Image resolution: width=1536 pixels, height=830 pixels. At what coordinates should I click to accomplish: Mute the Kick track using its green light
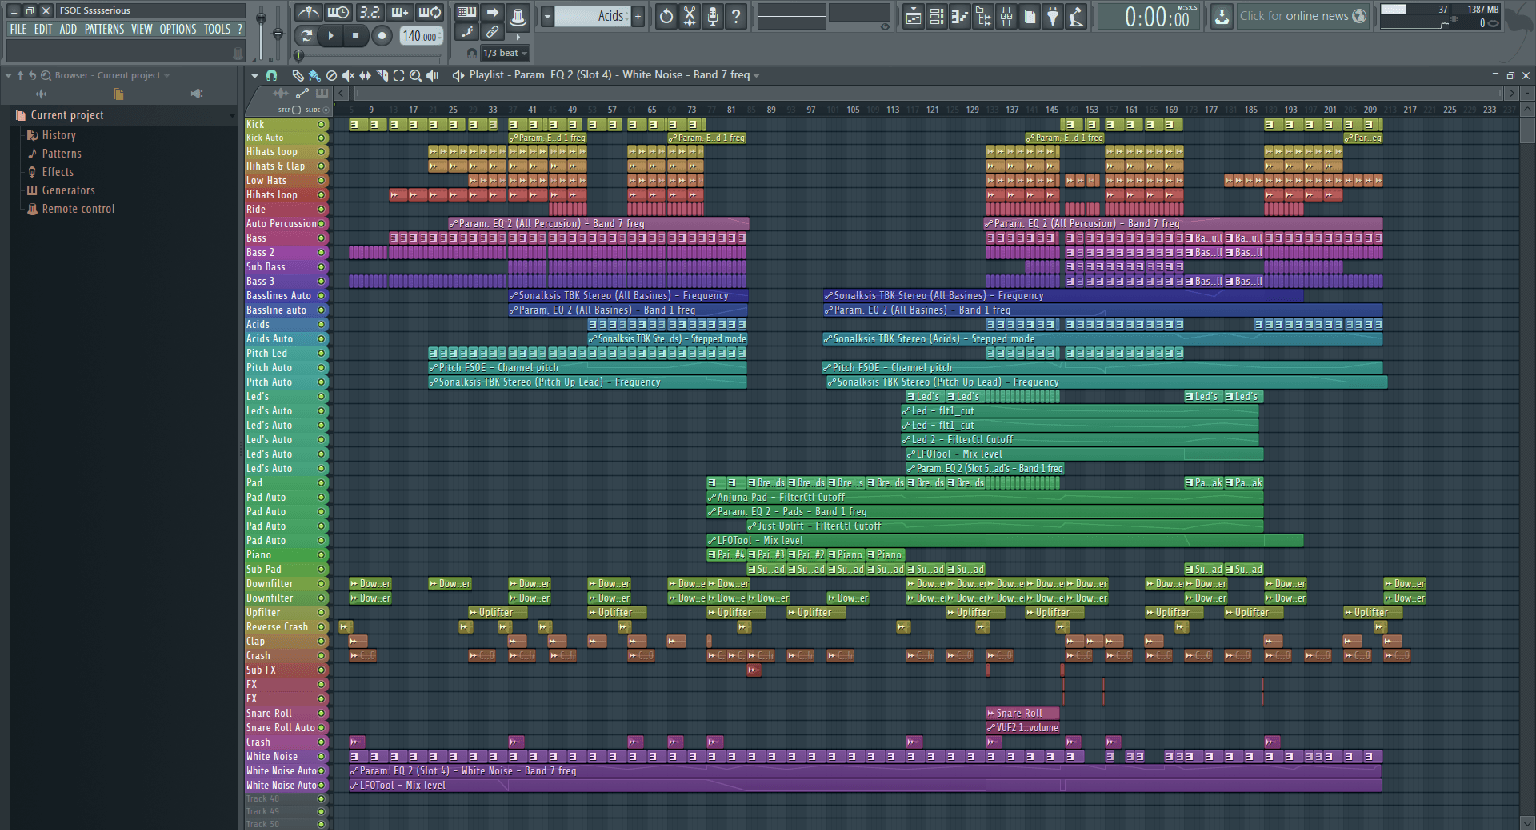(x=321, y=124)
